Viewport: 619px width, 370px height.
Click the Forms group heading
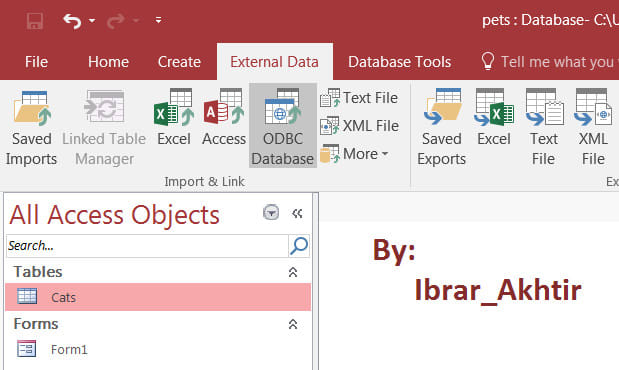tap(36, 324)
